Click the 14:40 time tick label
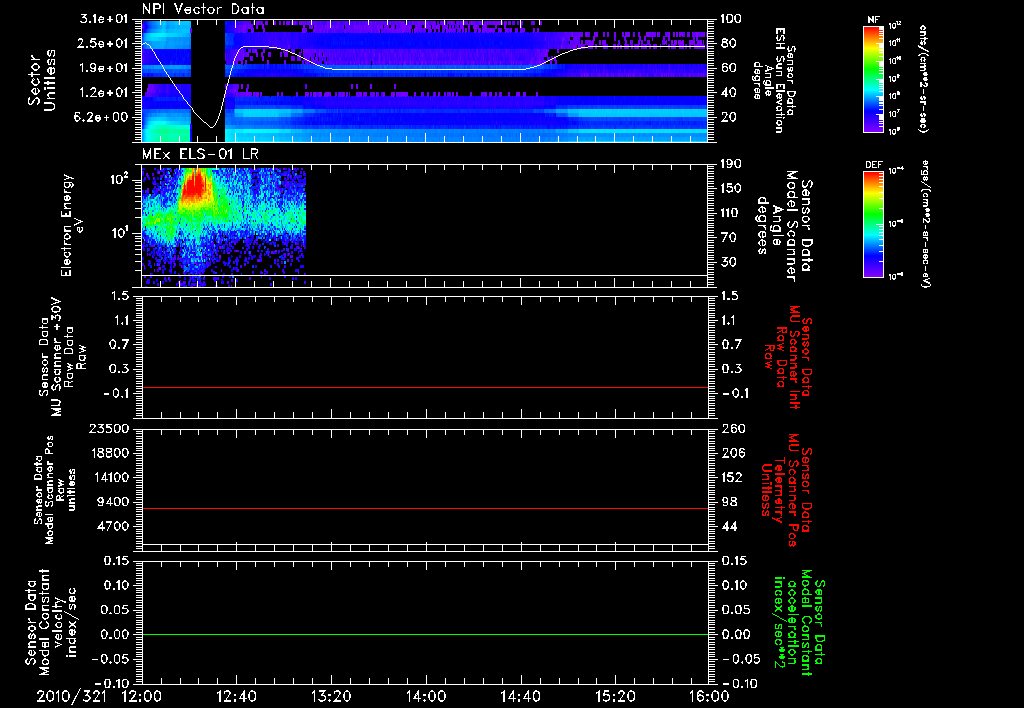 (520, 696)
